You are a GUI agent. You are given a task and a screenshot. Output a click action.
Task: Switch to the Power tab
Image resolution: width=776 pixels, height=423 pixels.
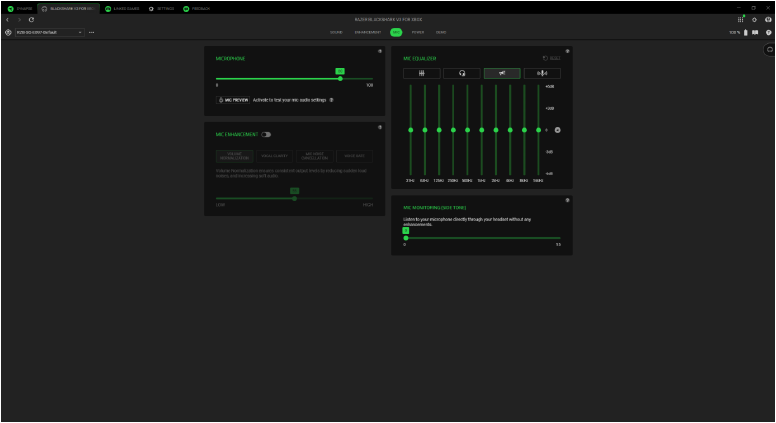(418, 32)
